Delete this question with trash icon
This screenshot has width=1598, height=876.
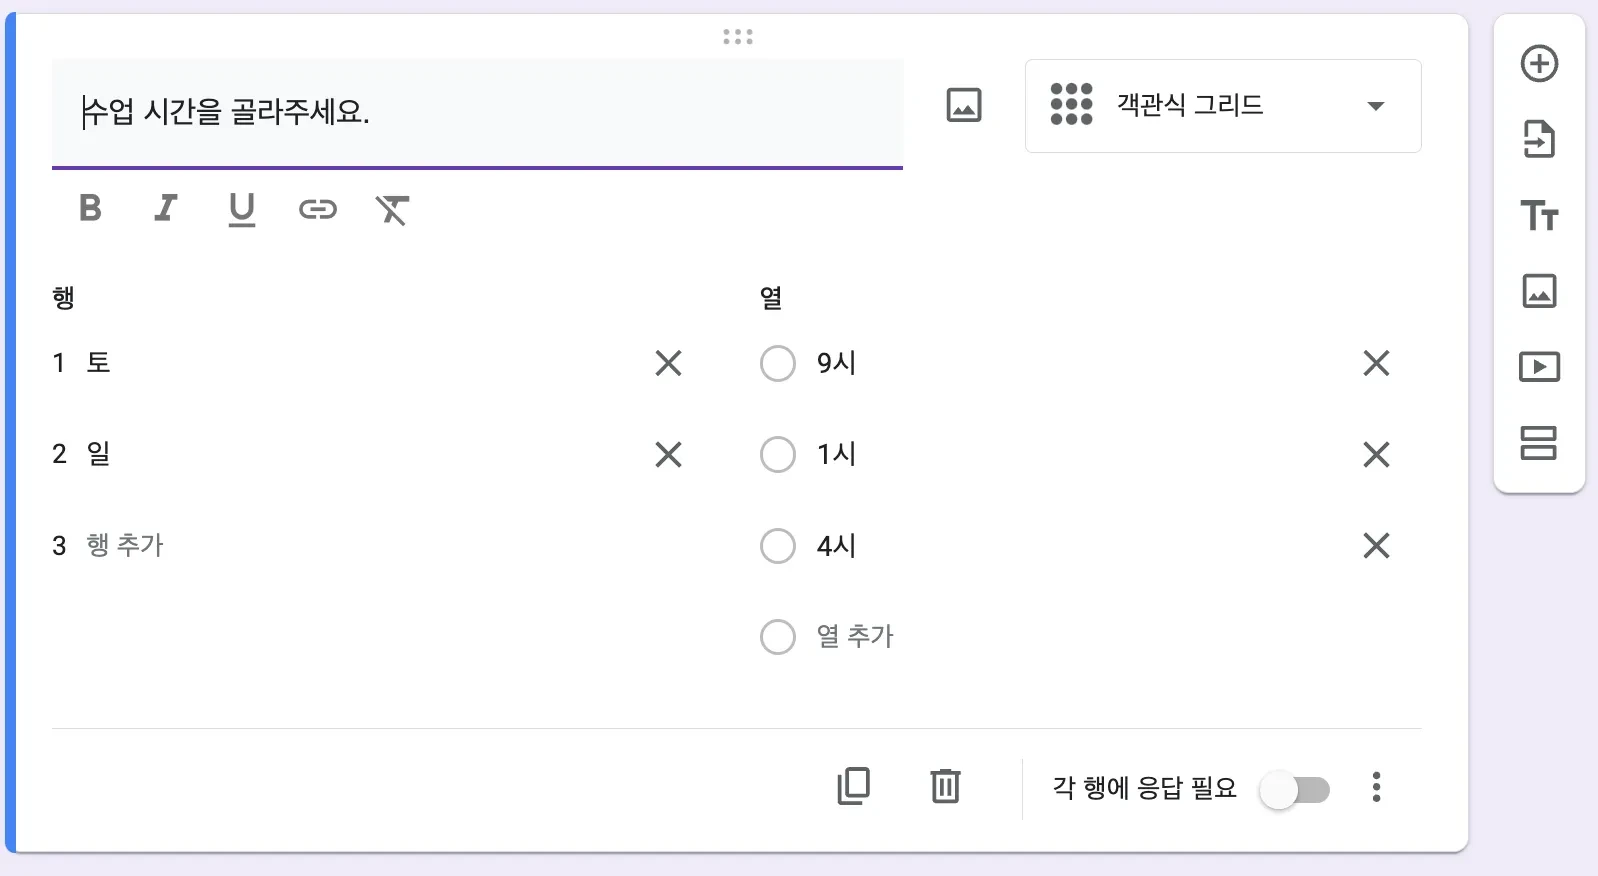pos(945,786)
